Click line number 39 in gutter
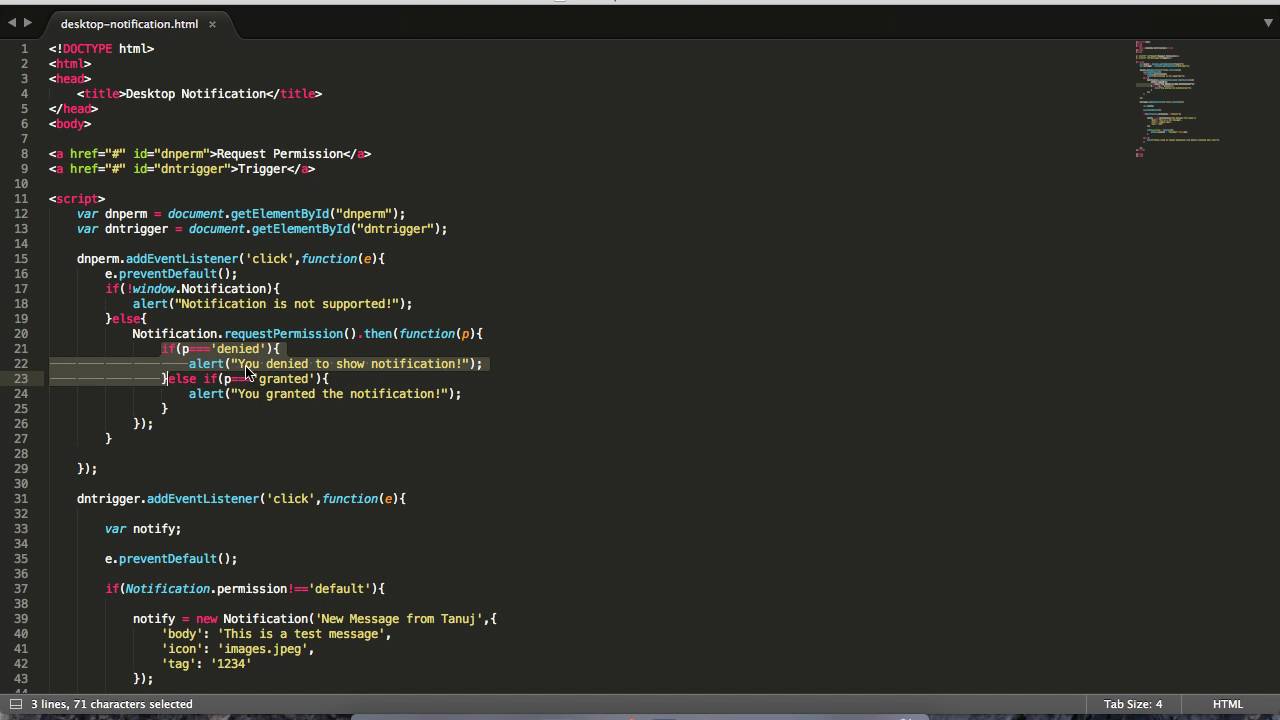Viewport: 1280px width, 720px height. (x=21, y=619)
